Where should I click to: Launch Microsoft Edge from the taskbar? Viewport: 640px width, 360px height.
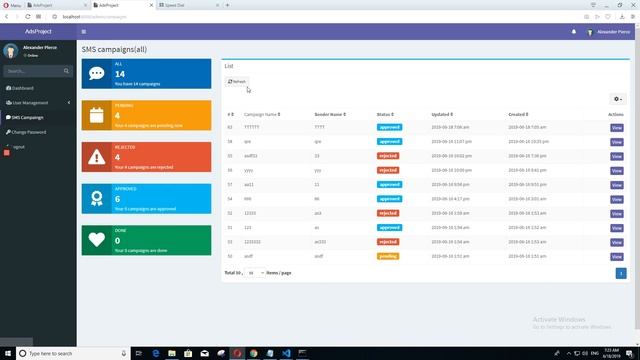pos(156,353)
